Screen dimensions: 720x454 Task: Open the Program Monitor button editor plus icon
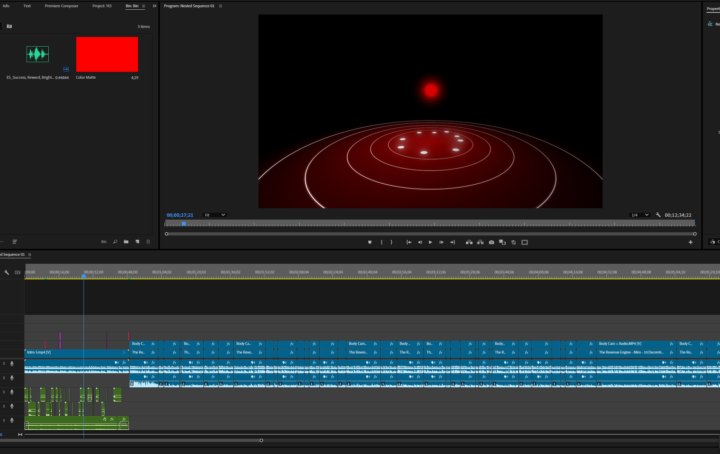690,242
